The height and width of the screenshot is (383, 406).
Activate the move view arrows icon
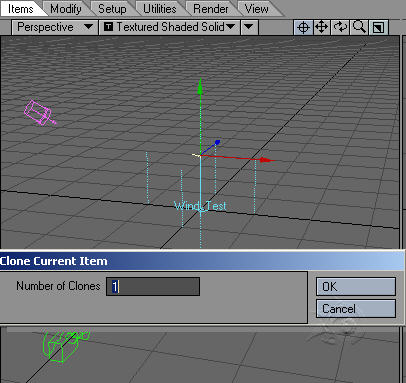point(322,27)
